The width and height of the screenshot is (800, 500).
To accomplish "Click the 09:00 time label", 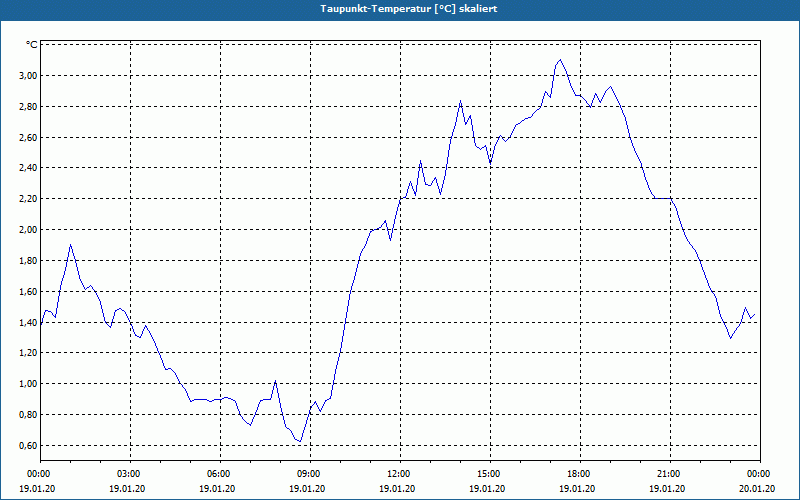I will coord(308,474).
